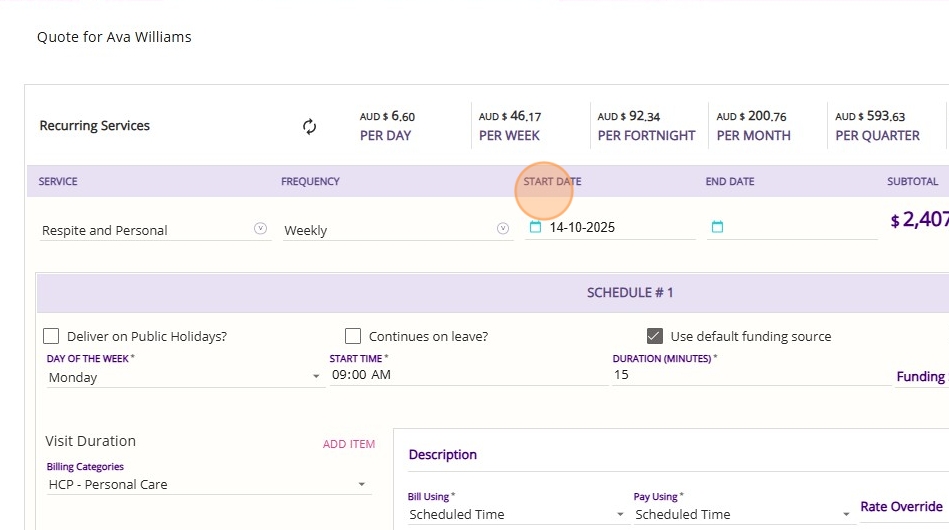This screenshot has width=949, height=530.
Task: Click the Add Item link
Action: (349, 444)
